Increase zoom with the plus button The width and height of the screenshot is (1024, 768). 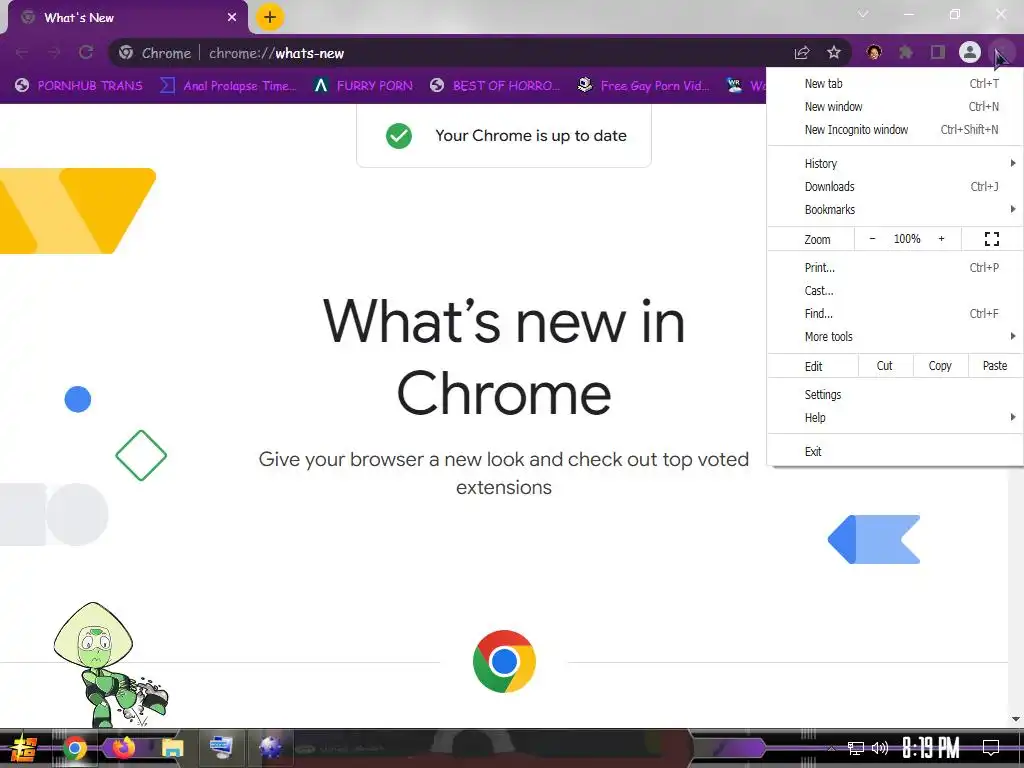941,239
